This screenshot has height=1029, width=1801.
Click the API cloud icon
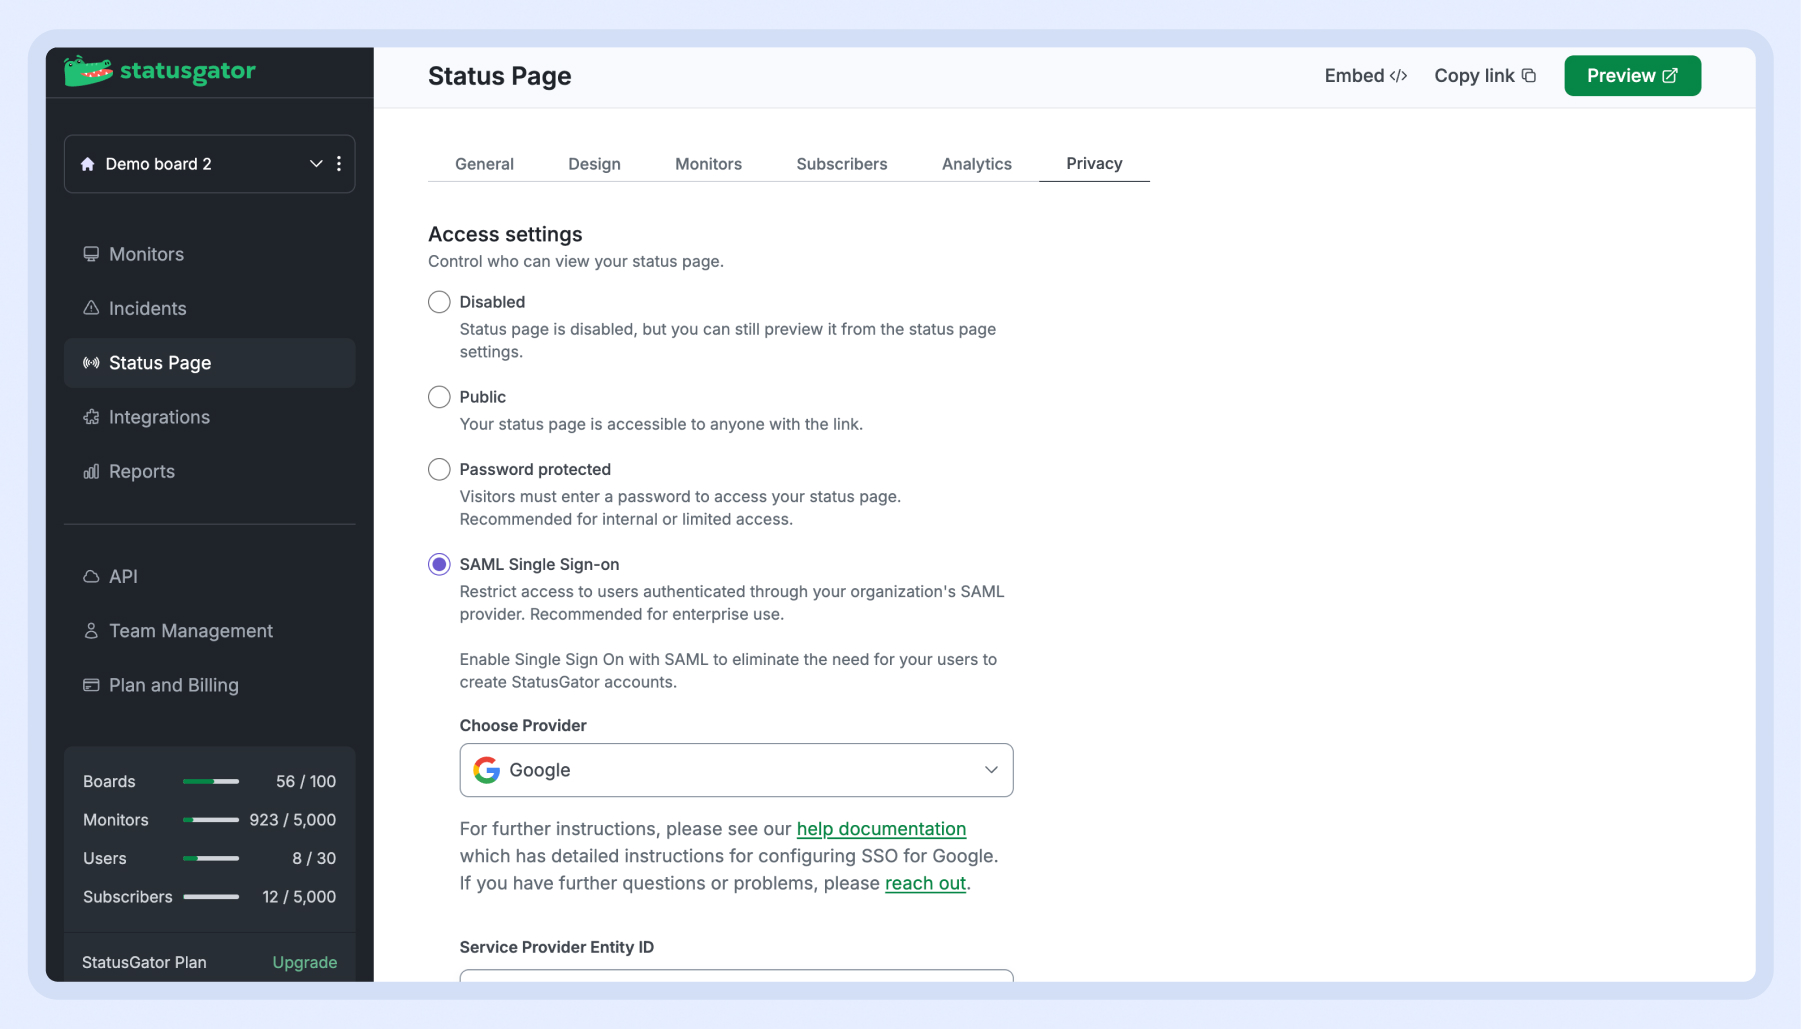click(91, 577)
